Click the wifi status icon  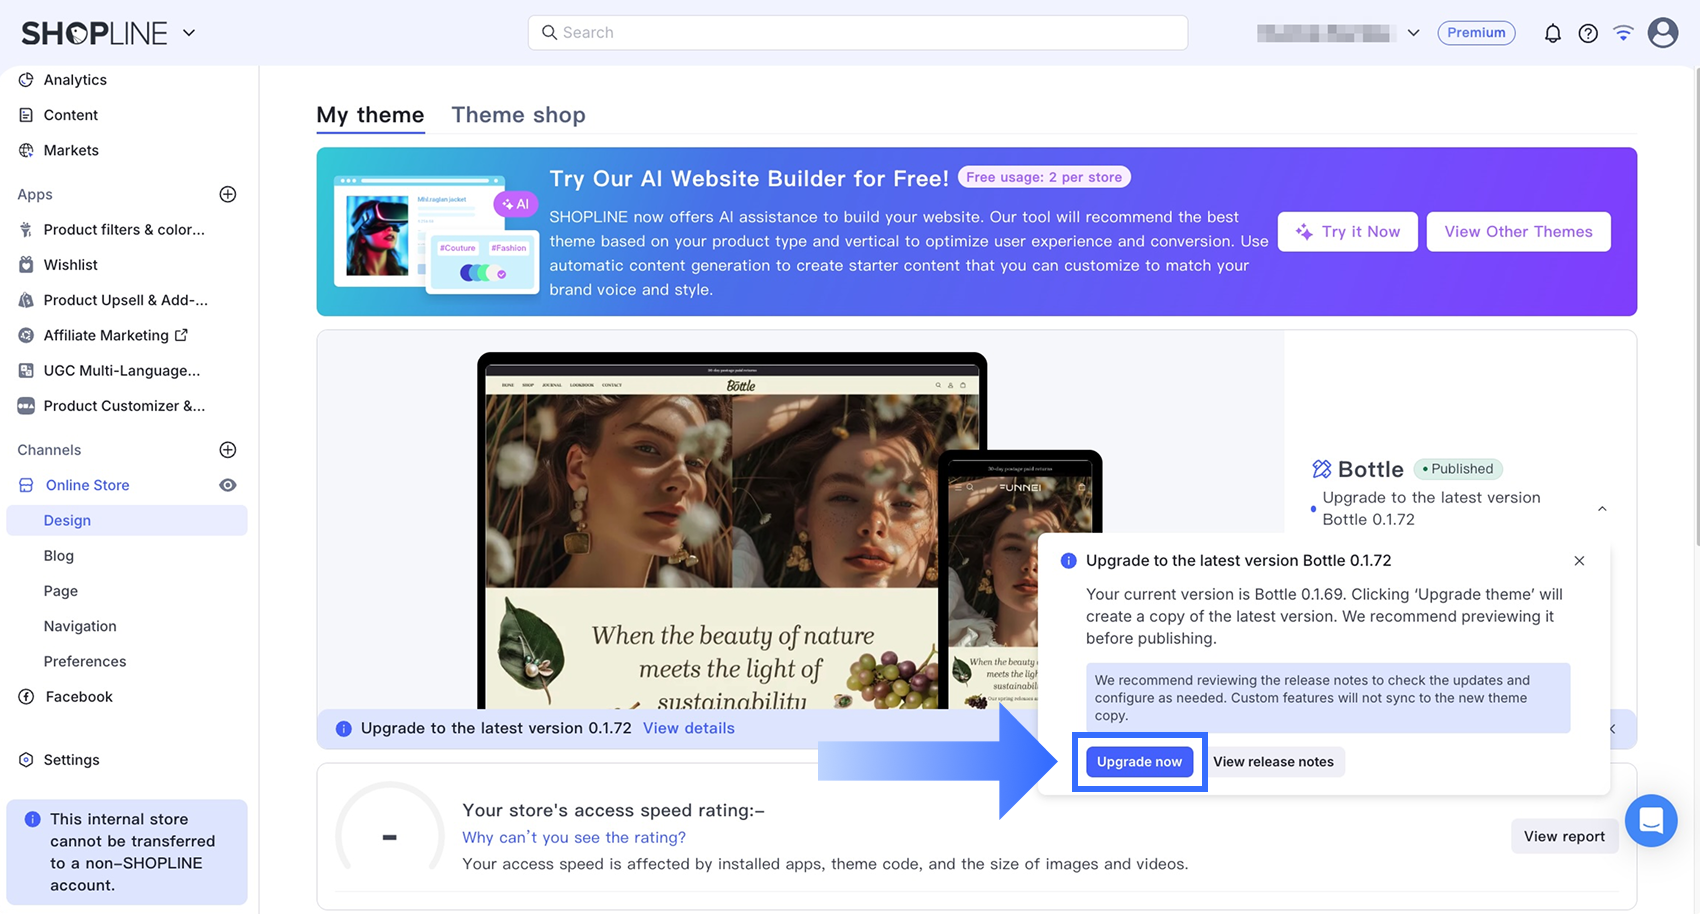coord(1623,33)
